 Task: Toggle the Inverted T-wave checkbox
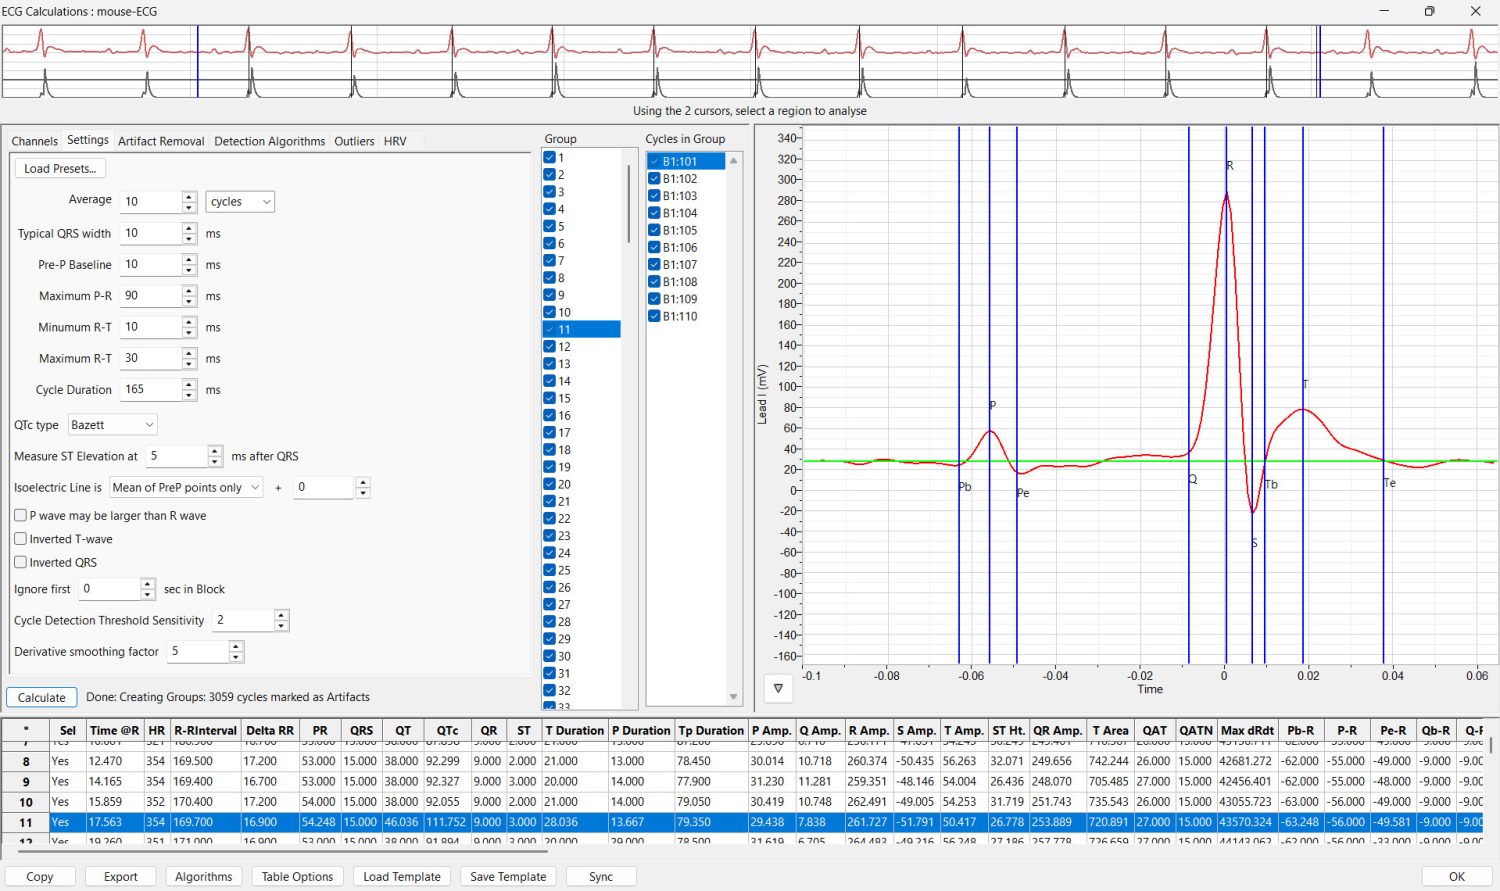21,539
